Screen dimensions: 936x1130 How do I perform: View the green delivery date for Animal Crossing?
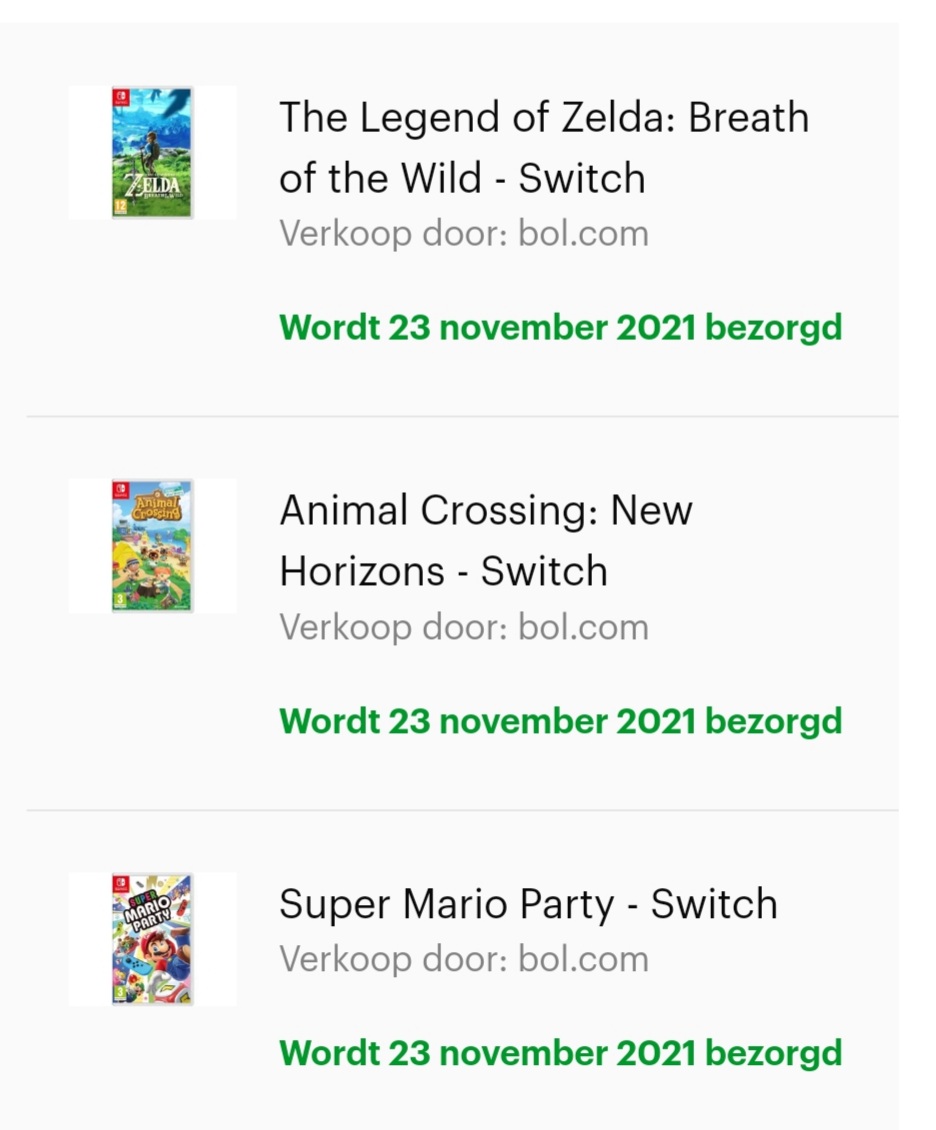[560, 721]
